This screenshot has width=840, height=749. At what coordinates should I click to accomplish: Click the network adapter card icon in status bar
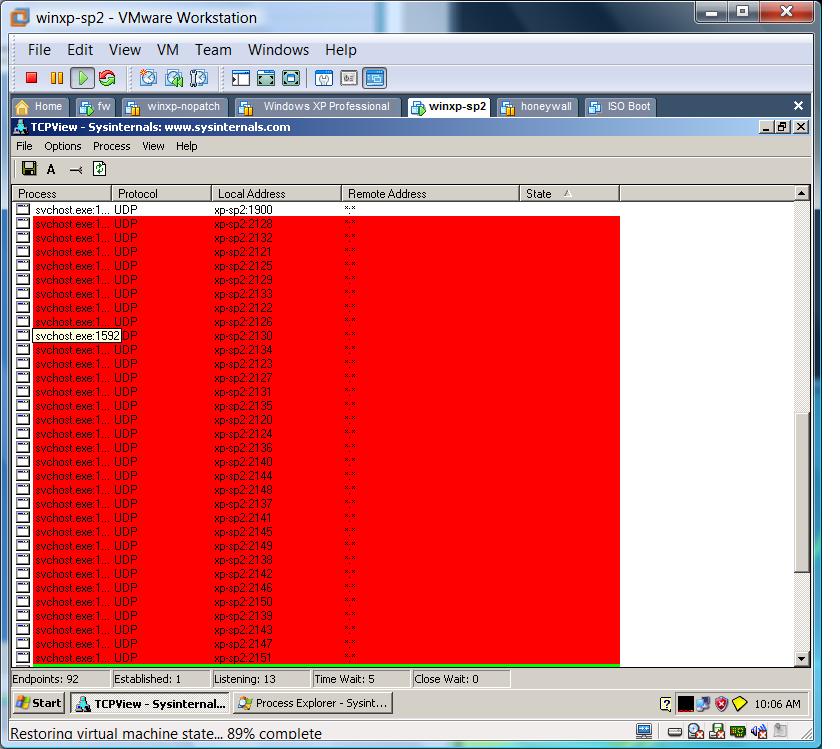[x=738, y=731]
